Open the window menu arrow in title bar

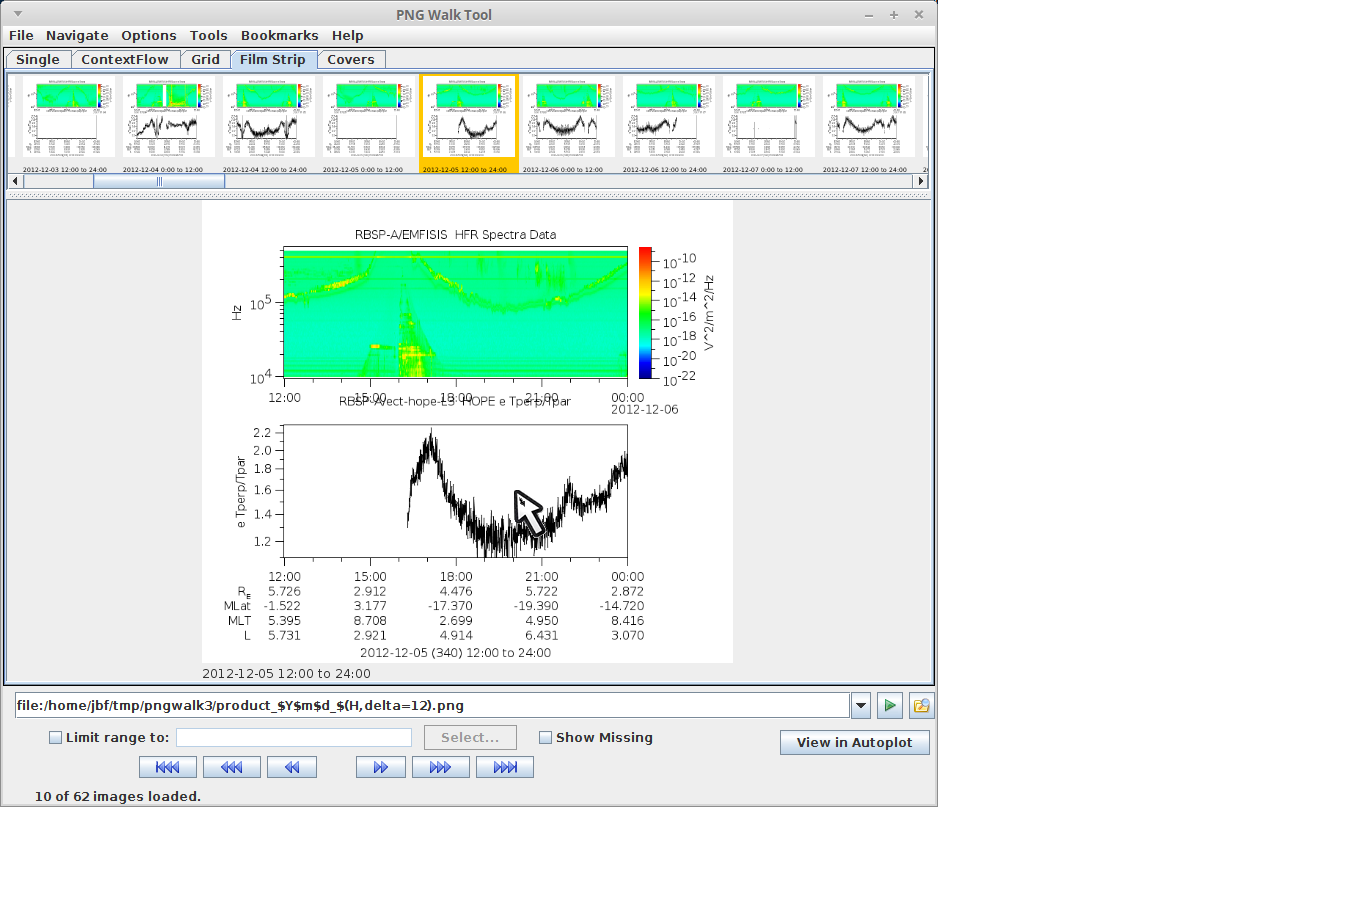(17, 14)
